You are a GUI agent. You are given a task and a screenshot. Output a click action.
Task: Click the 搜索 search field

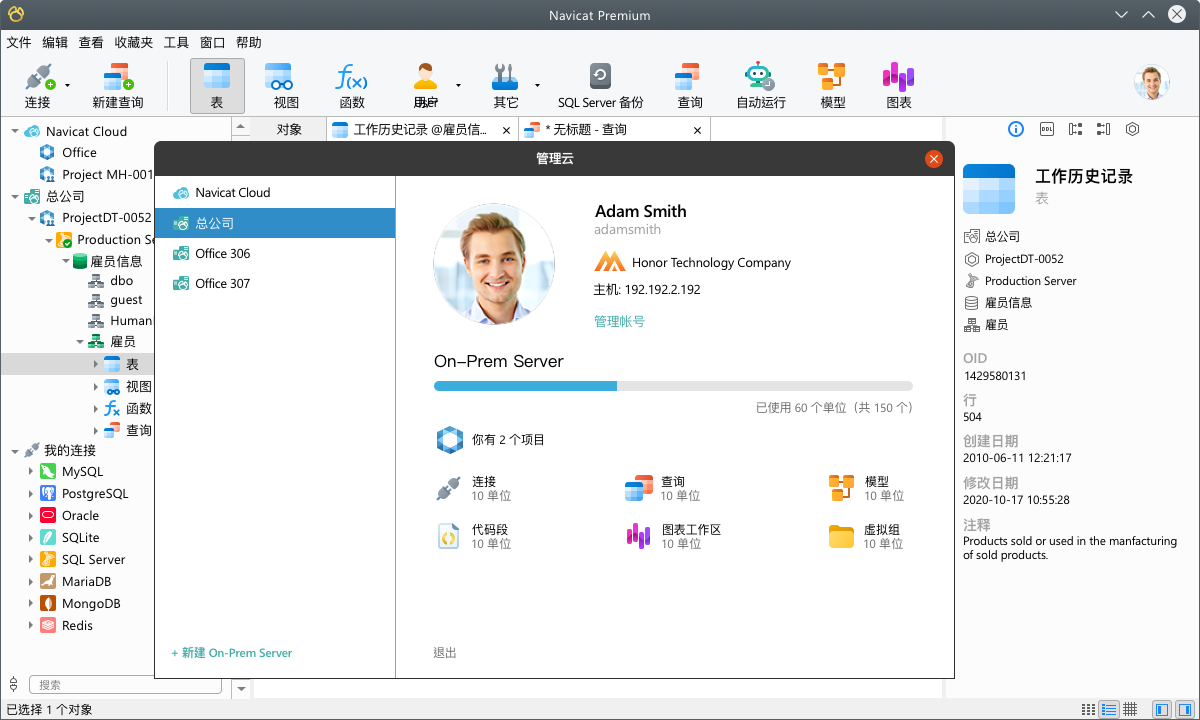click(x=125, y=685)
